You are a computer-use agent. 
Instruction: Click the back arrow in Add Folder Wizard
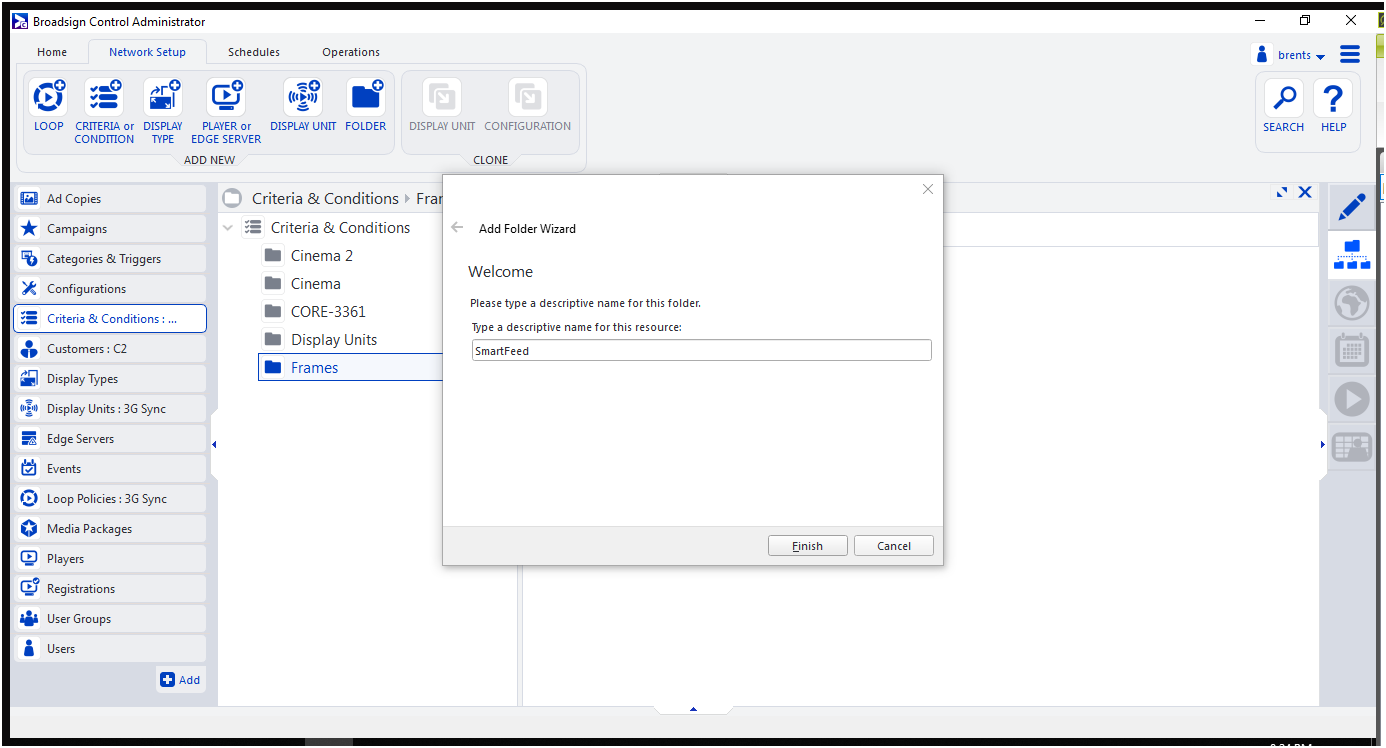[458, 228]
